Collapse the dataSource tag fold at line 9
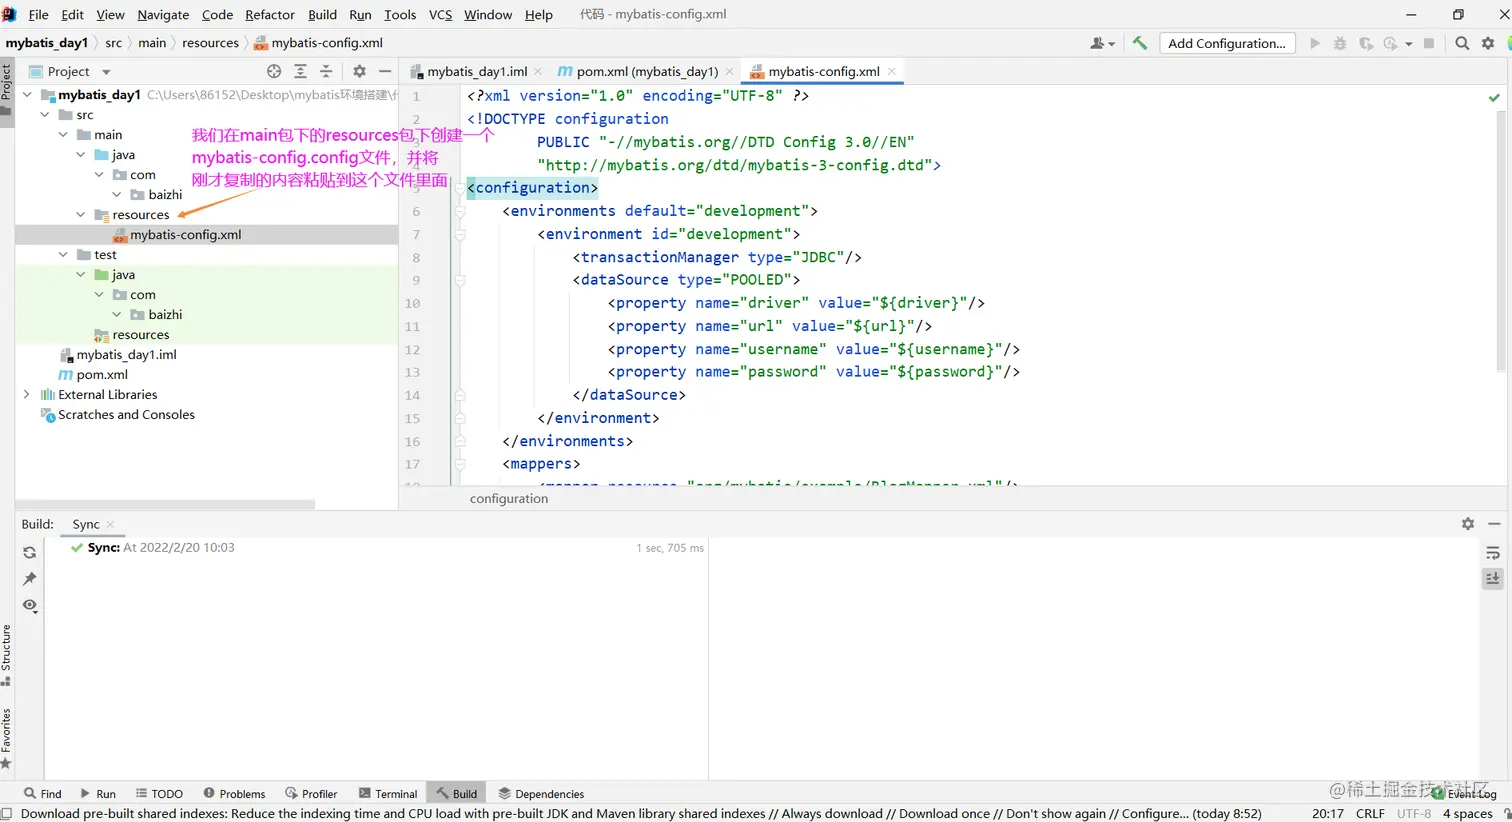 (460, 280)
